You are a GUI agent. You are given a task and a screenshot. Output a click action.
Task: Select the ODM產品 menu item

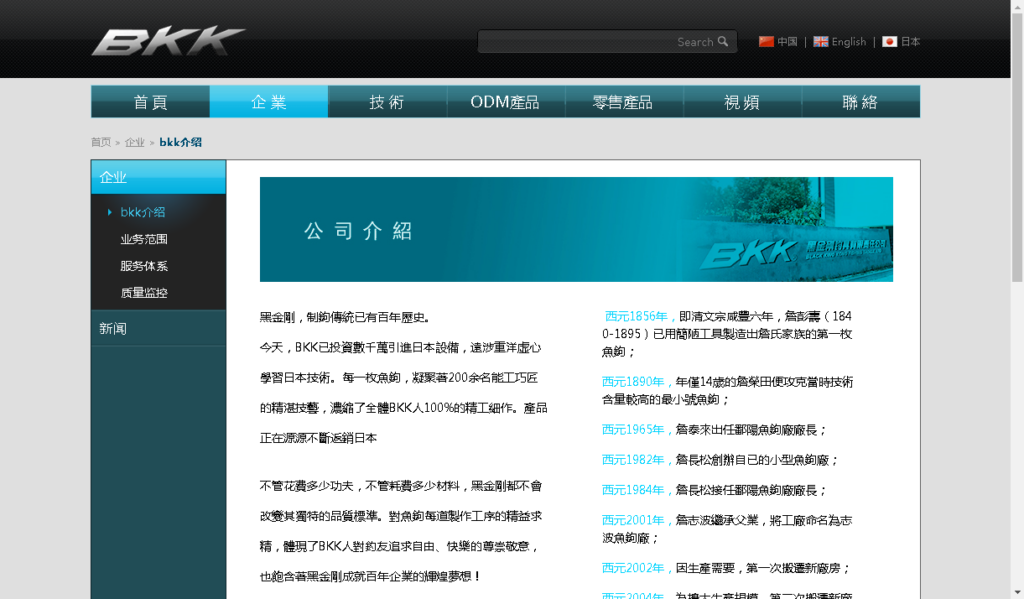[505, 102]
